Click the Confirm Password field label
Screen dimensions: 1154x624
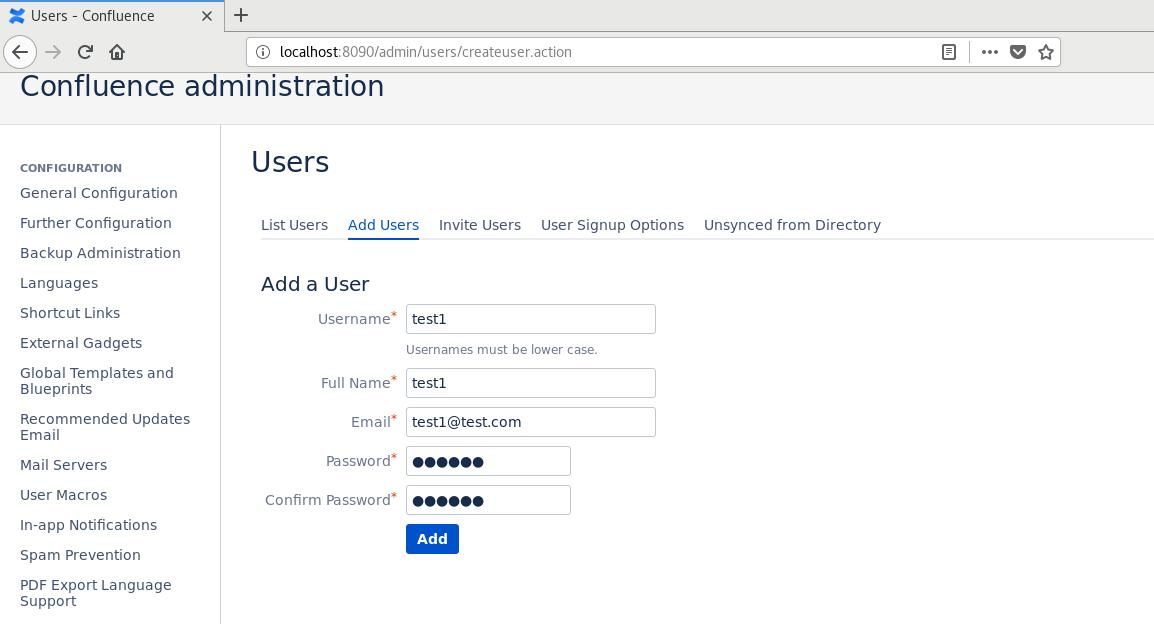(x=330, y=500)
